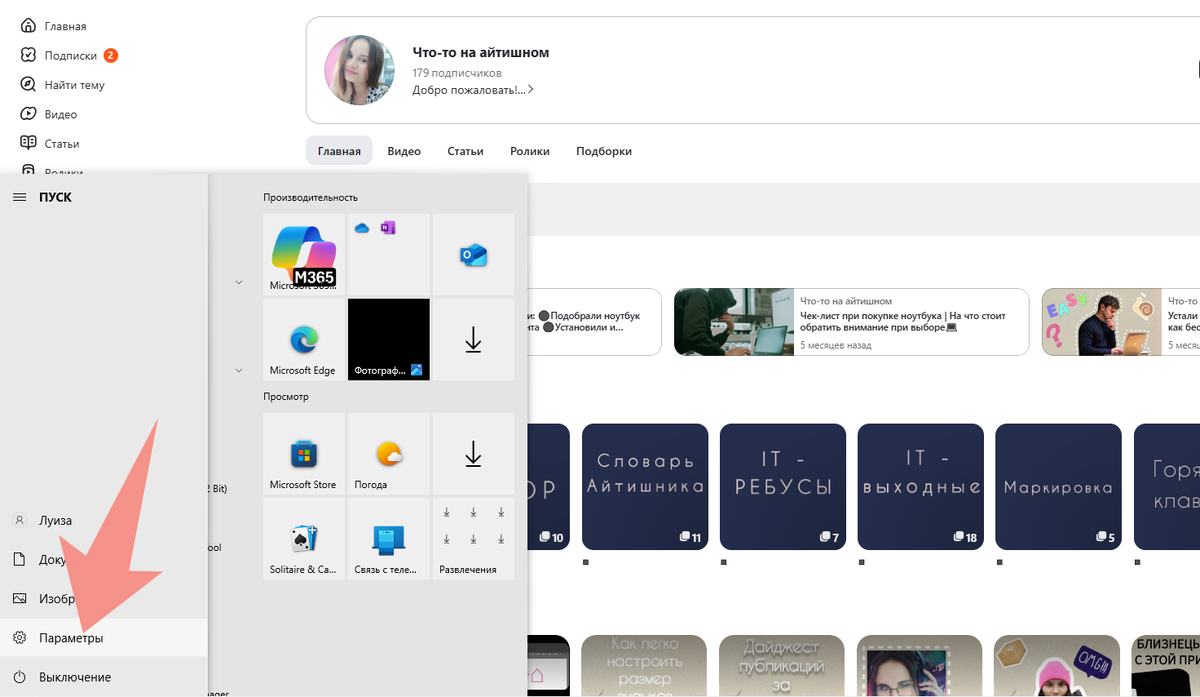Open the Documents folder from Start menu
The height and width of the screenshot is (697, 1200).
coord(104,559)
